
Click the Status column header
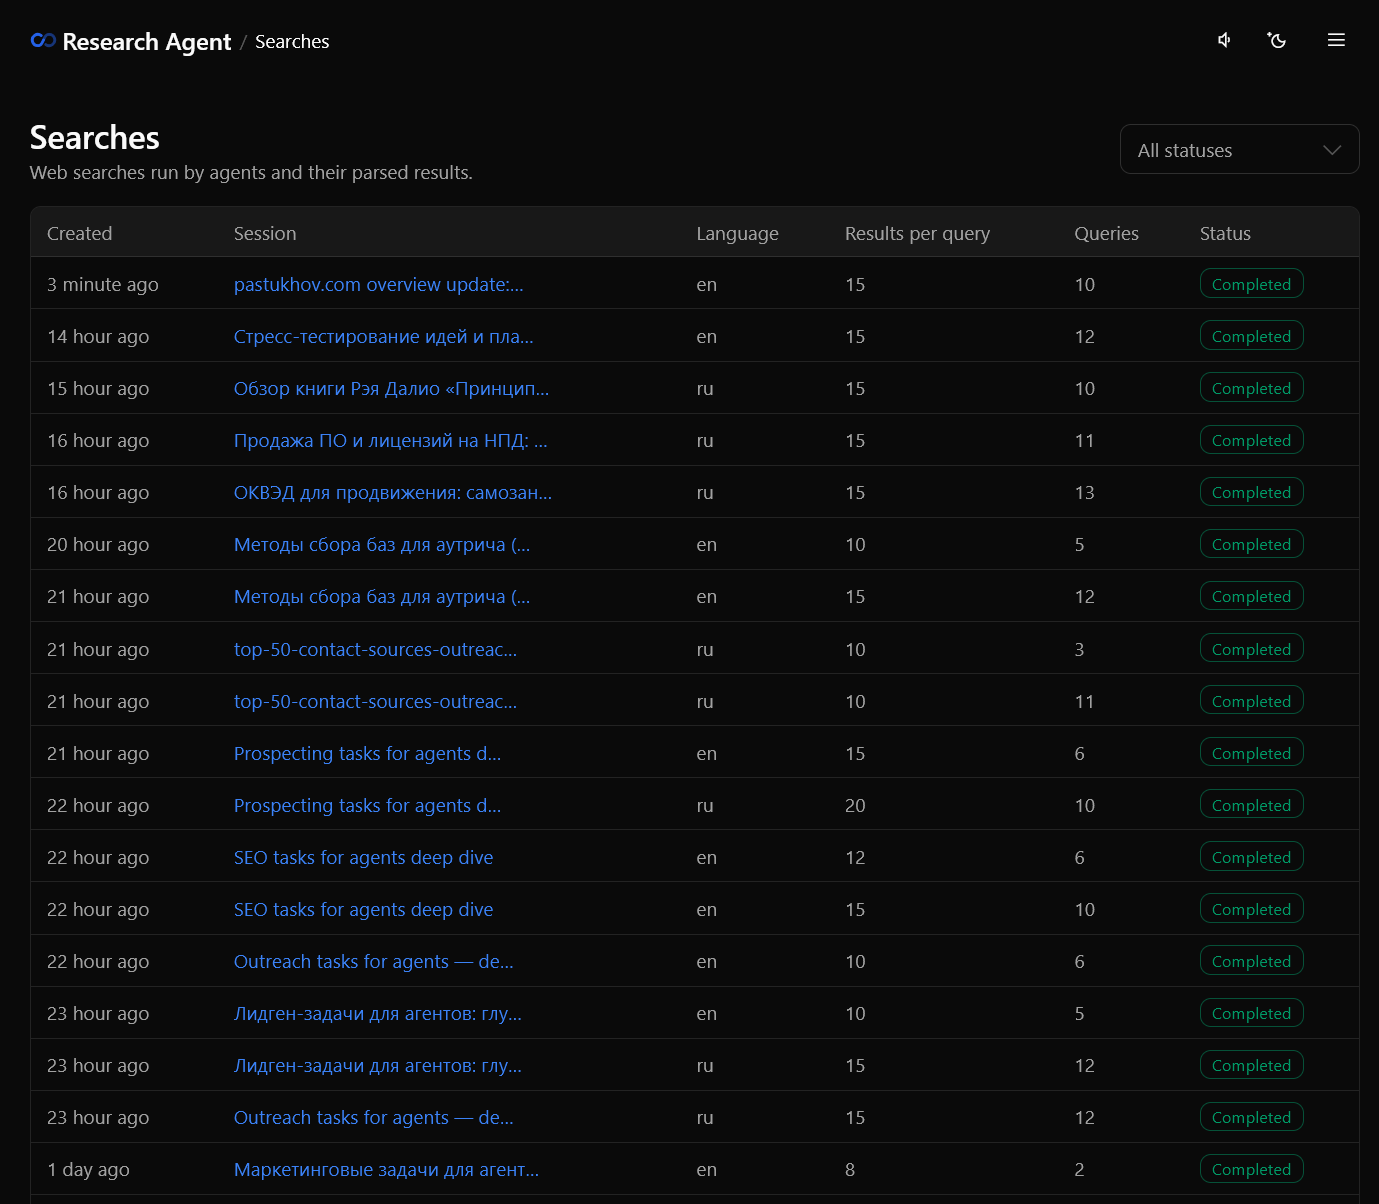point(1226,234)
